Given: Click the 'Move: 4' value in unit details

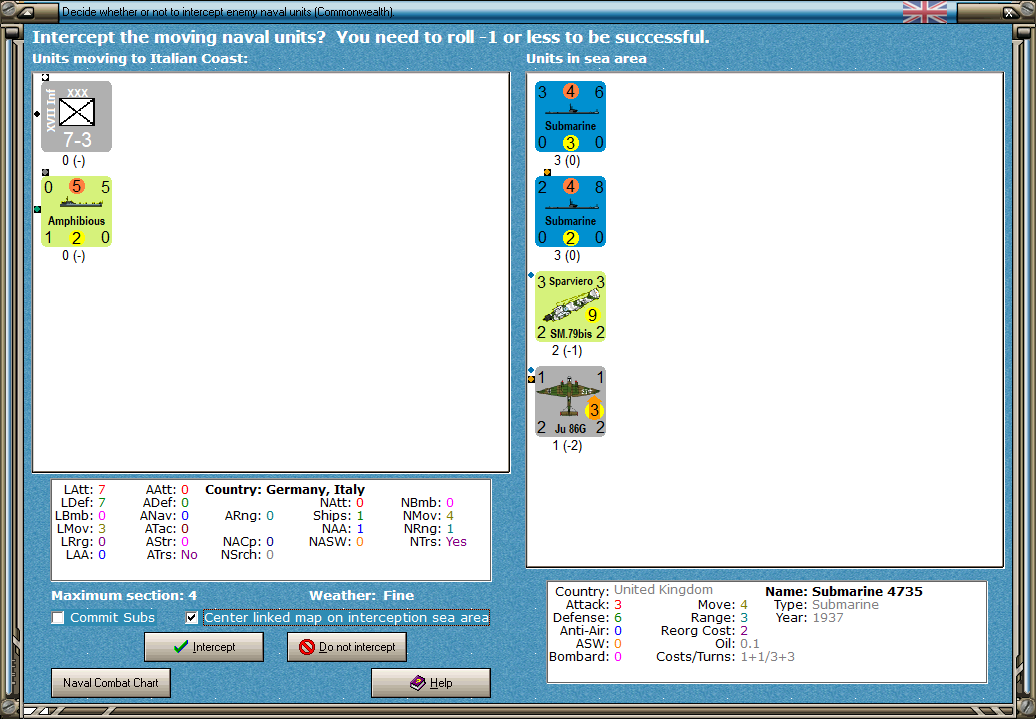Looking at the screenshot, I should (x=723, y=605).
